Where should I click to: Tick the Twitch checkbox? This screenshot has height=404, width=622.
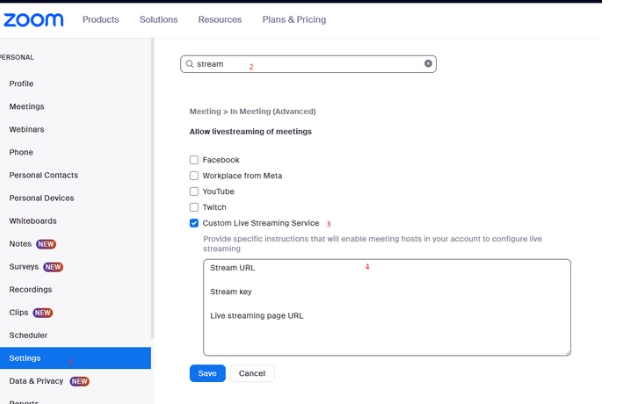pos(194,208)
